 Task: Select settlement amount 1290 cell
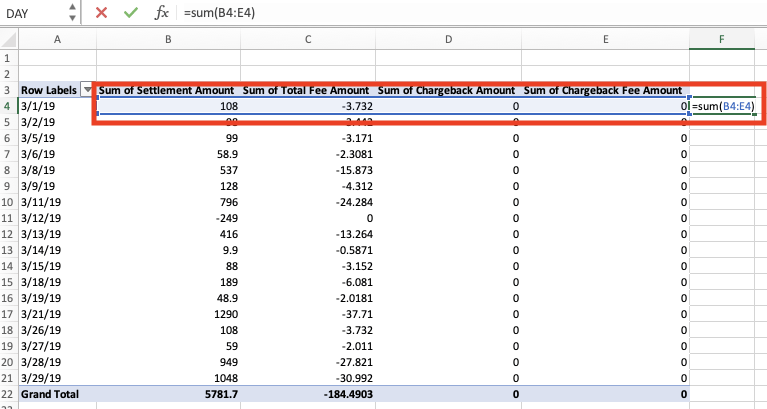point(168,314)
